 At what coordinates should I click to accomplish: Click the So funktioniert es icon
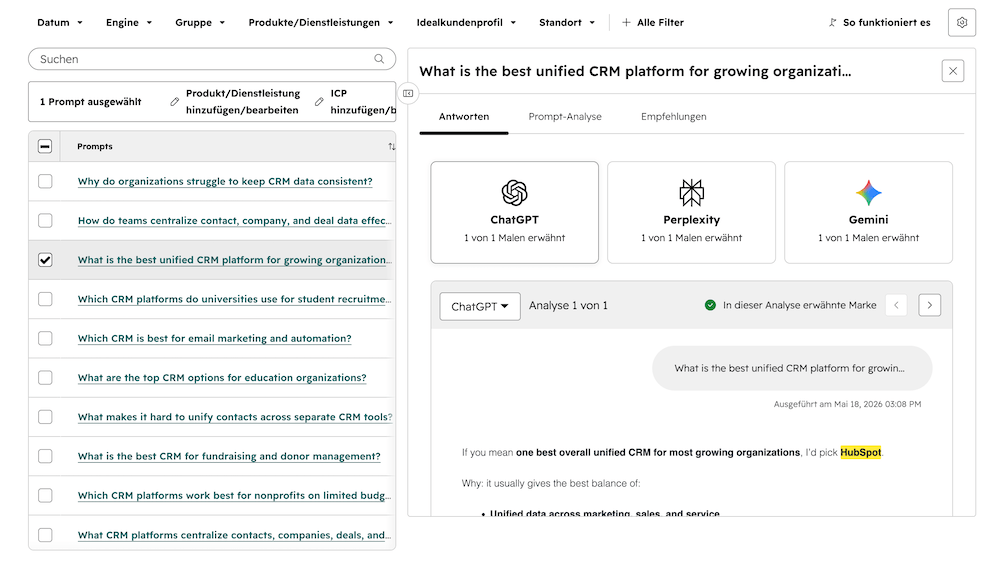coord(832,22)
